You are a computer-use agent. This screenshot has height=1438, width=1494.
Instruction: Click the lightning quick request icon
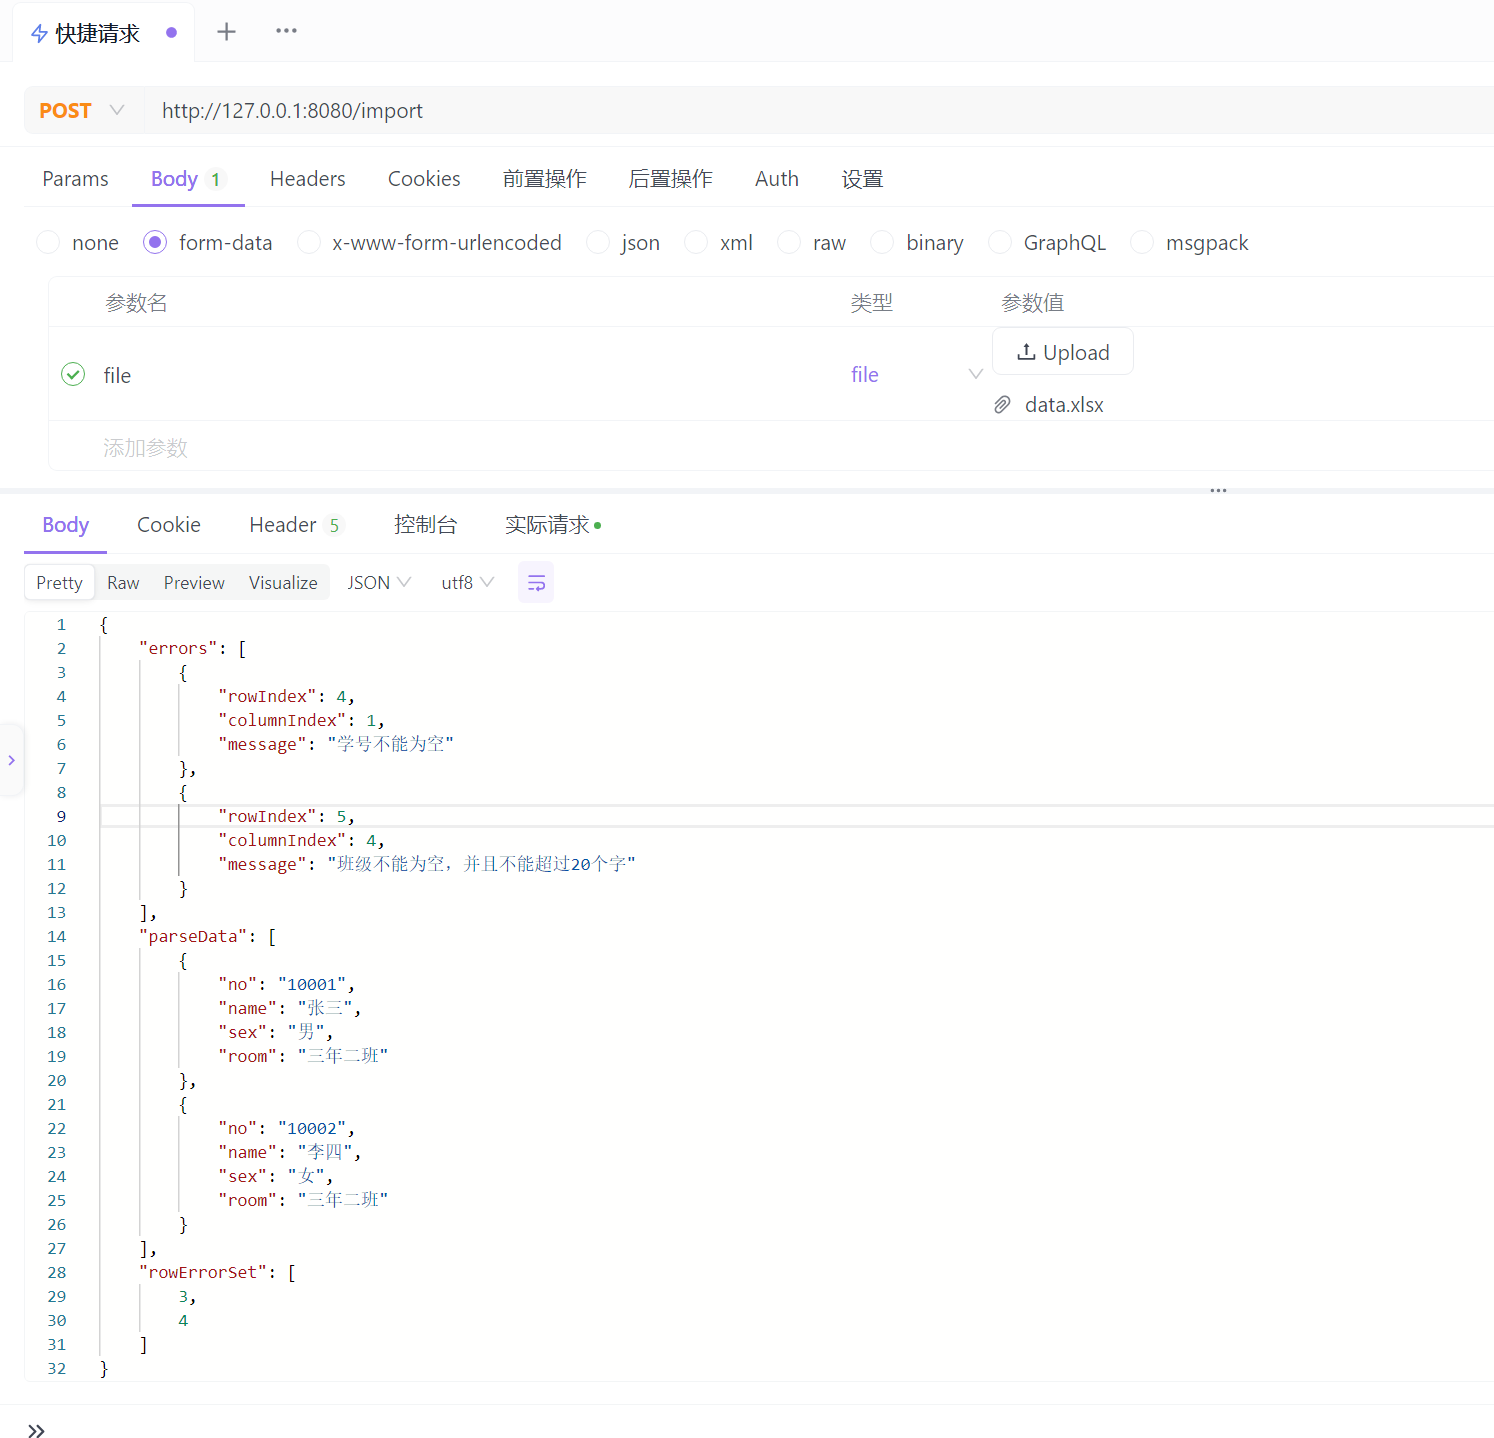click(x=39, y=34)
